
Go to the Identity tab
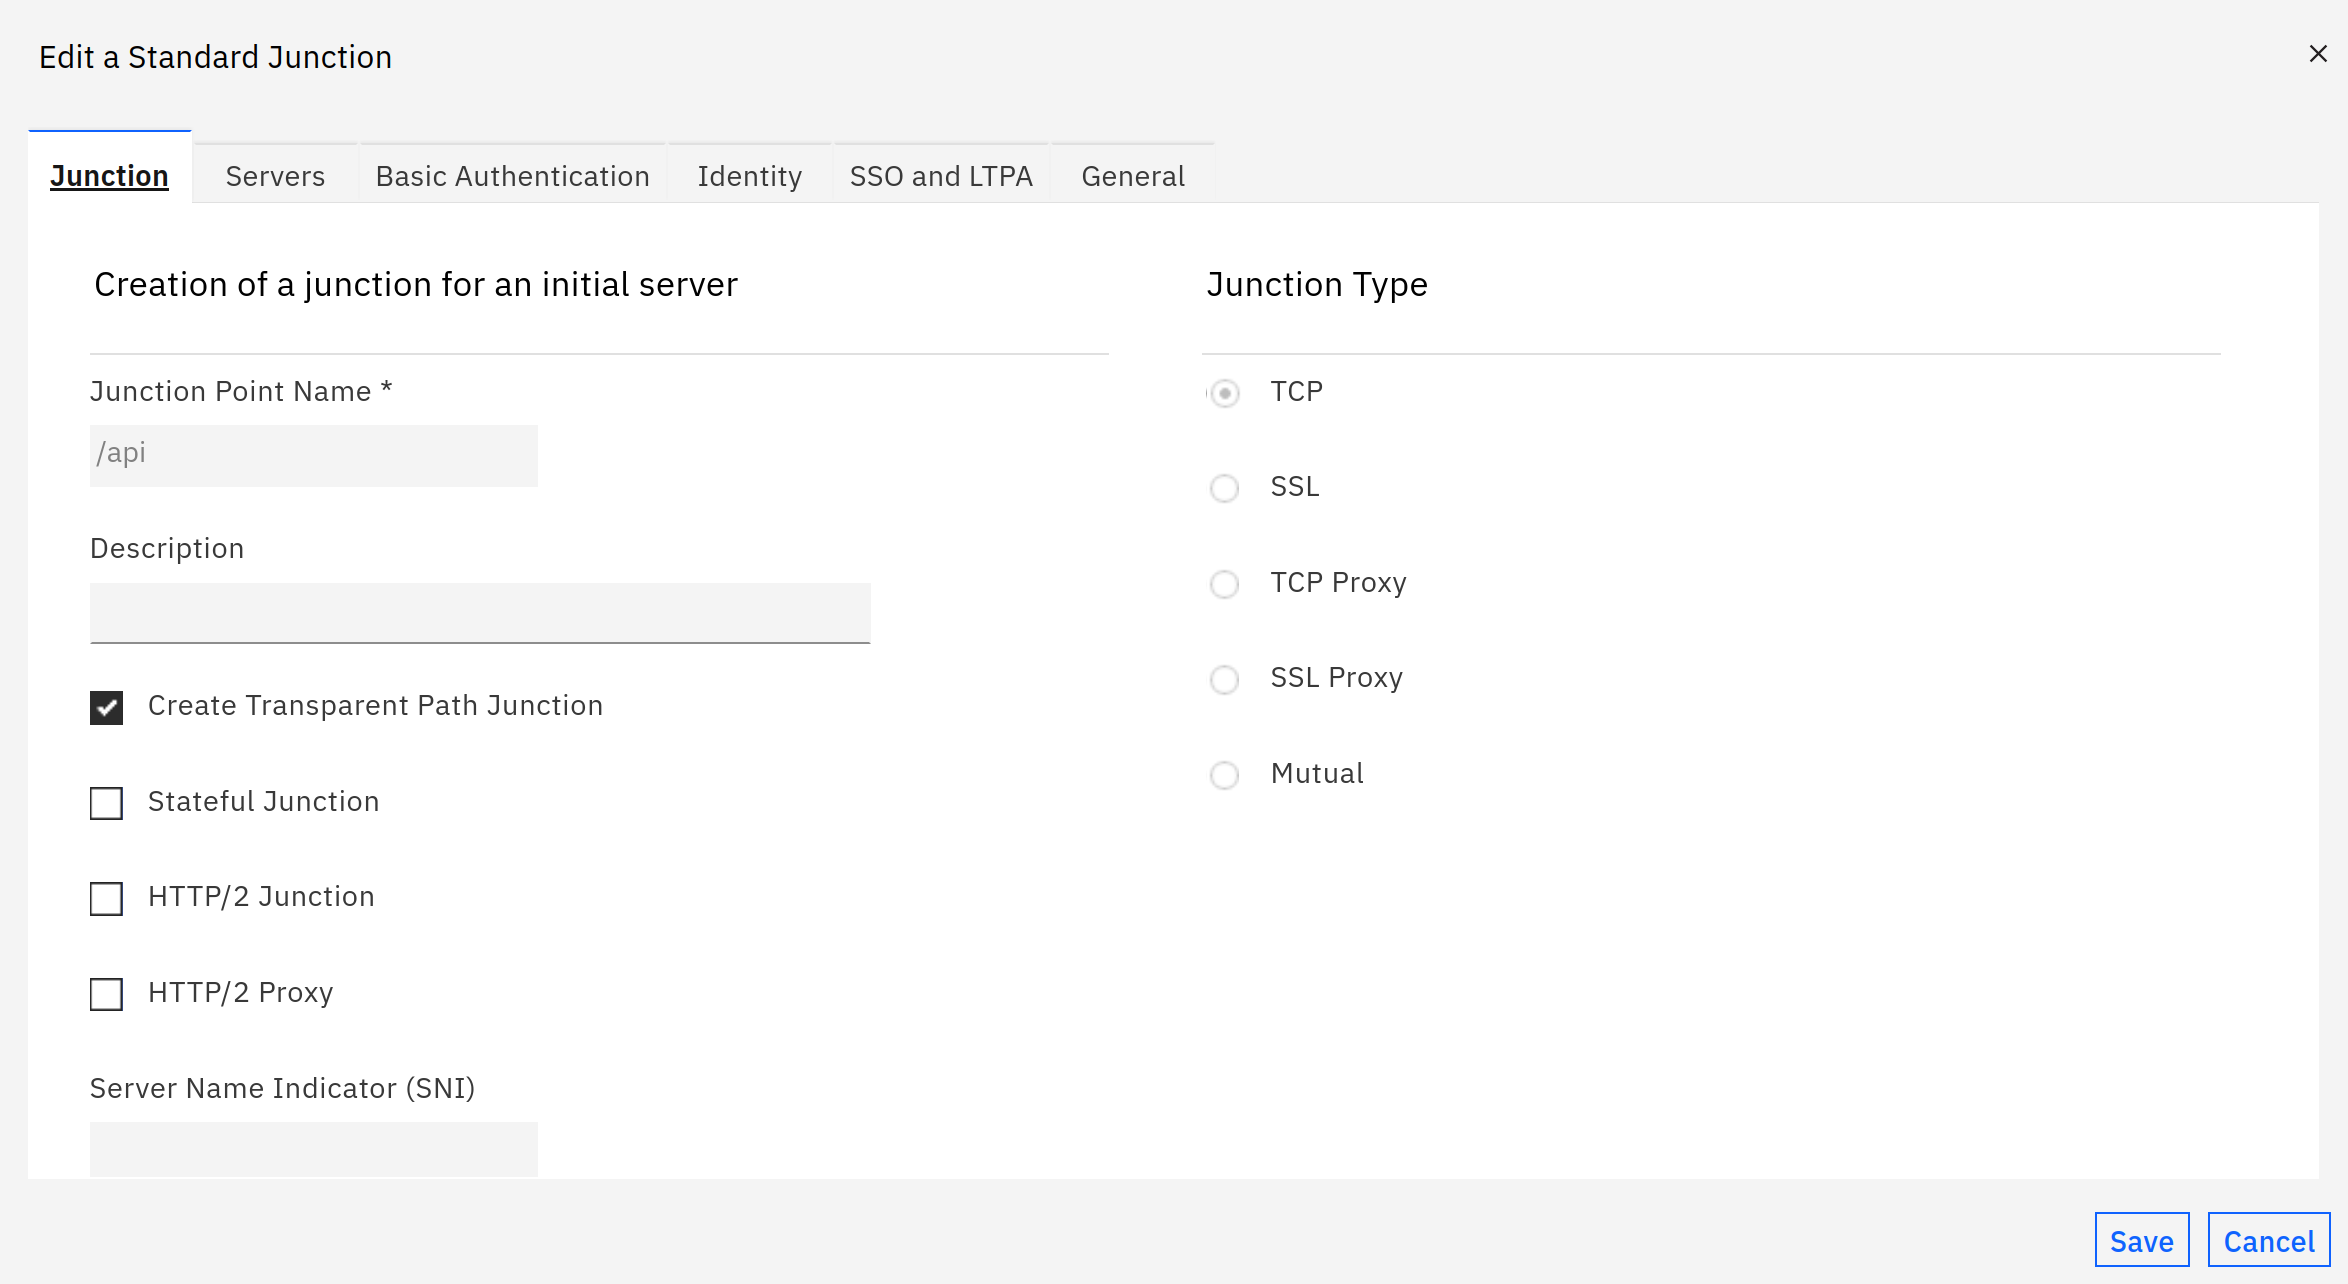(749, 176)
